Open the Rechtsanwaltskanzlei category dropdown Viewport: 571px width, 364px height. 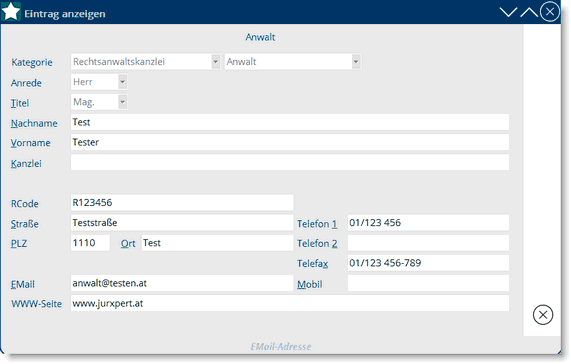tap(216, 62)
